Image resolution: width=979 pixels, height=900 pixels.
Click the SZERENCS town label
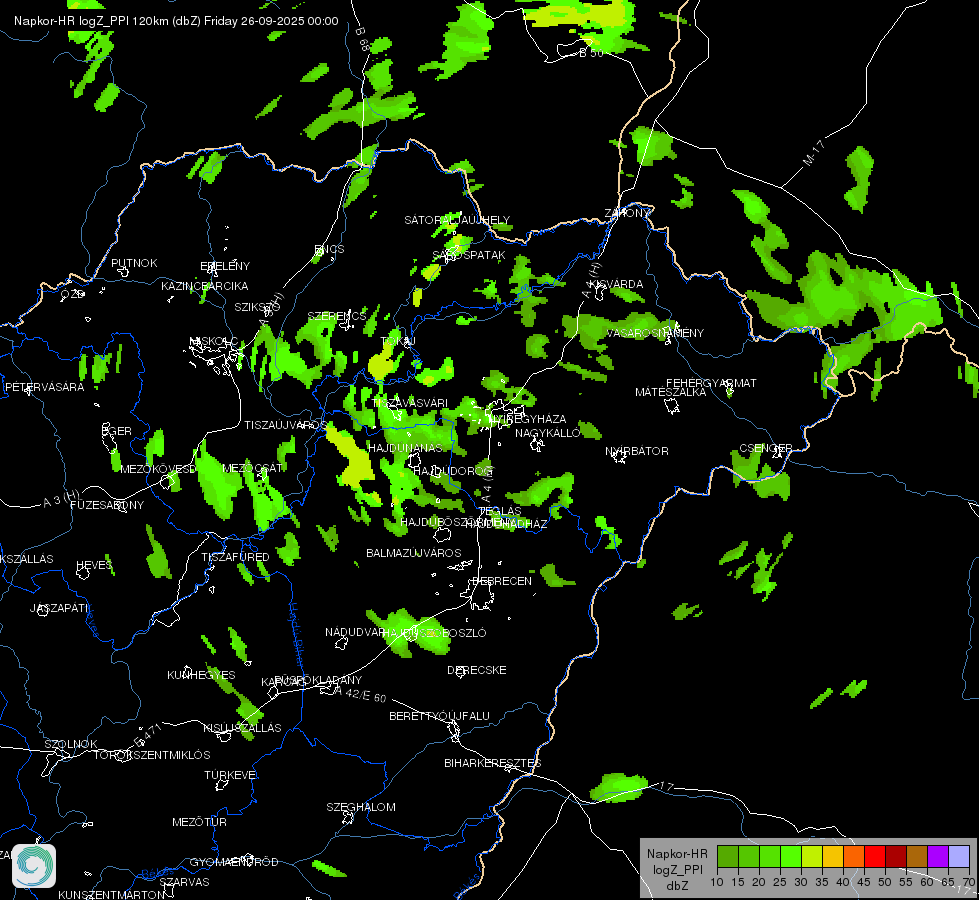click(x=337, y=316)
